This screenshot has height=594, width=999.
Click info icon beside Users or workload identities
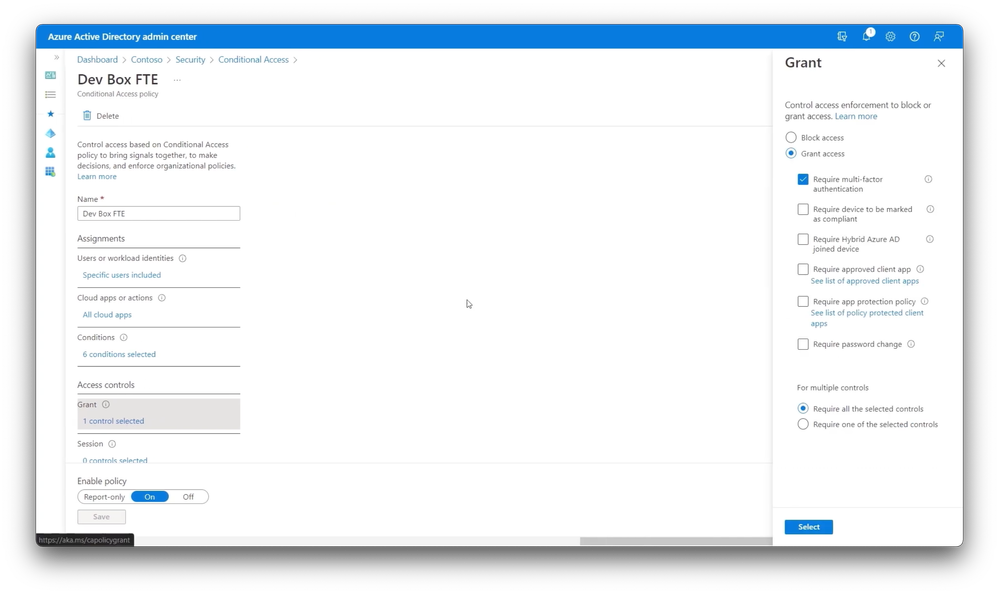[x=182, y=258]
